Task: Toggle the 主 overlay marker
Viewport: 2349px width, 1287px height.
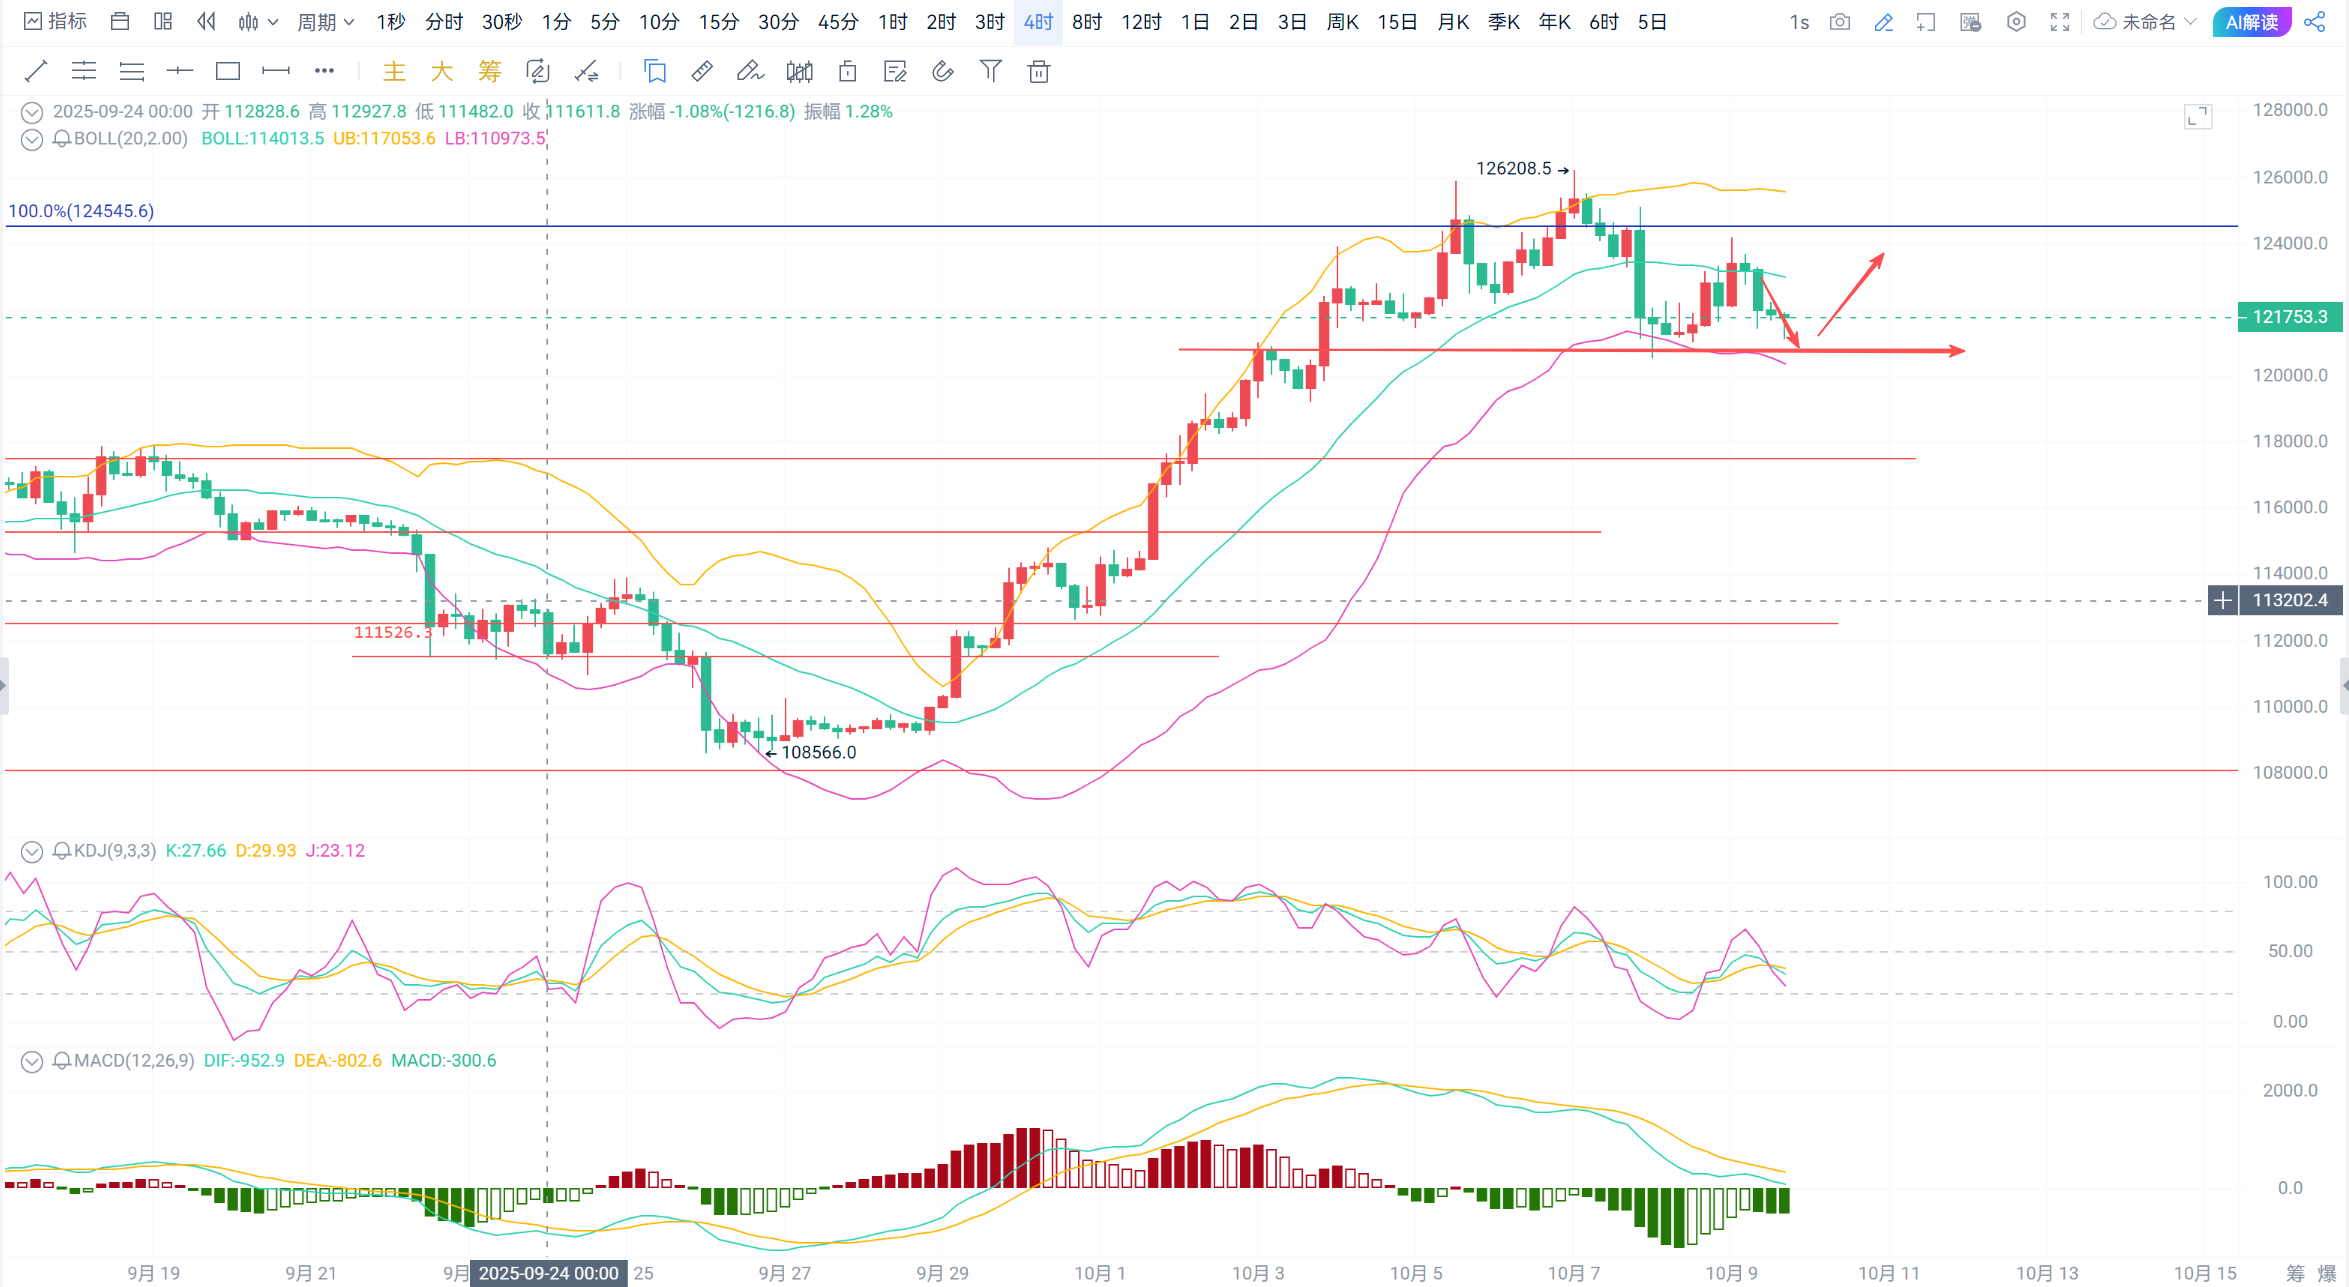Action: click(x=394, y=71)
